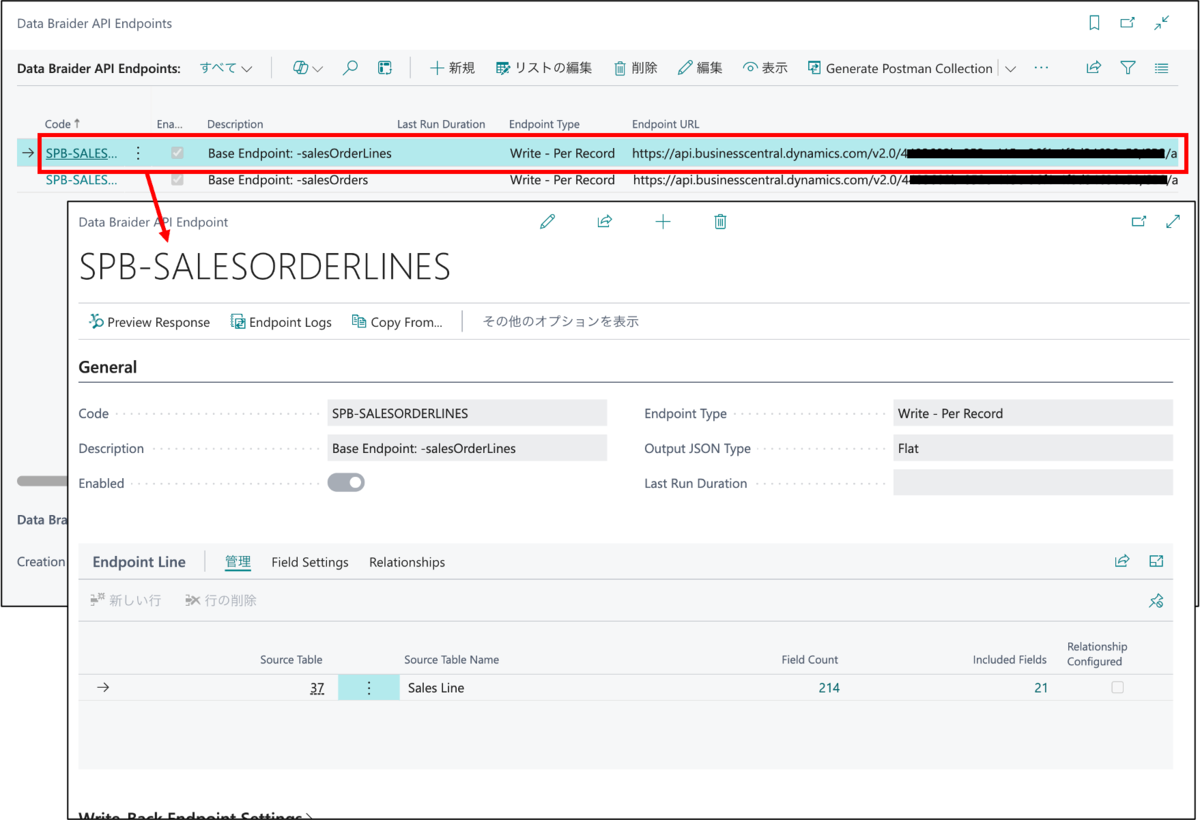This screenshot has width=1200, height=820.
Task: Click 行の削除 to delete line
Action: 221,600
